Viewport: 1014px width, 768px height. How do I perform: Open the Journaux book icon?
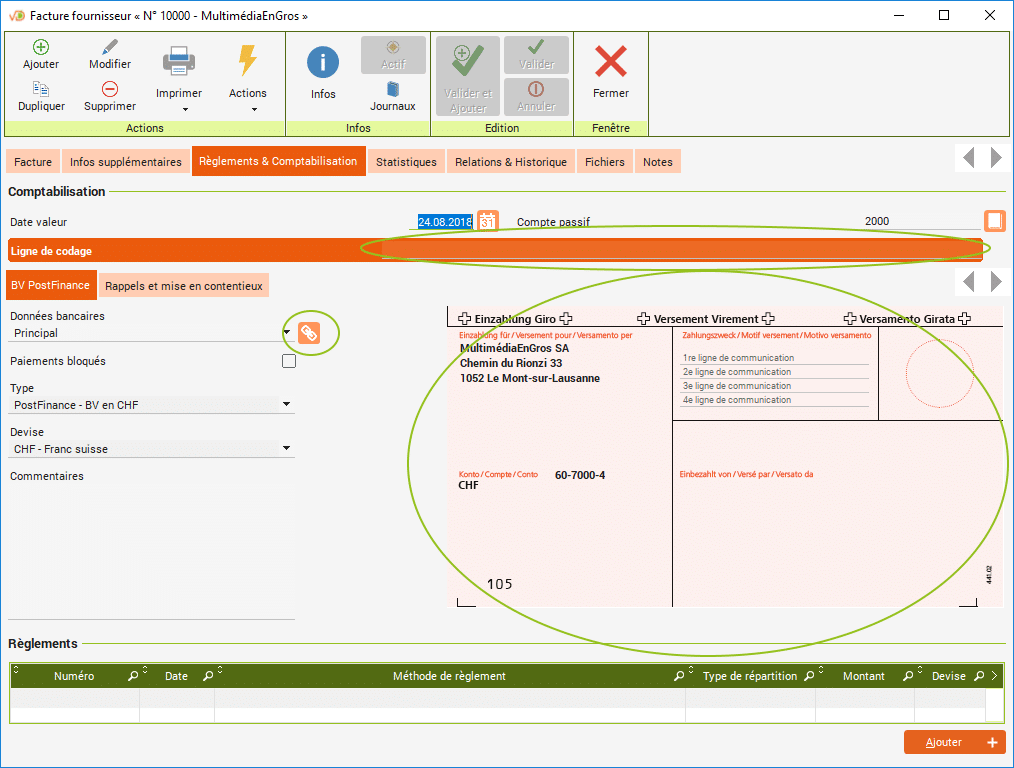tap(393, 89)
